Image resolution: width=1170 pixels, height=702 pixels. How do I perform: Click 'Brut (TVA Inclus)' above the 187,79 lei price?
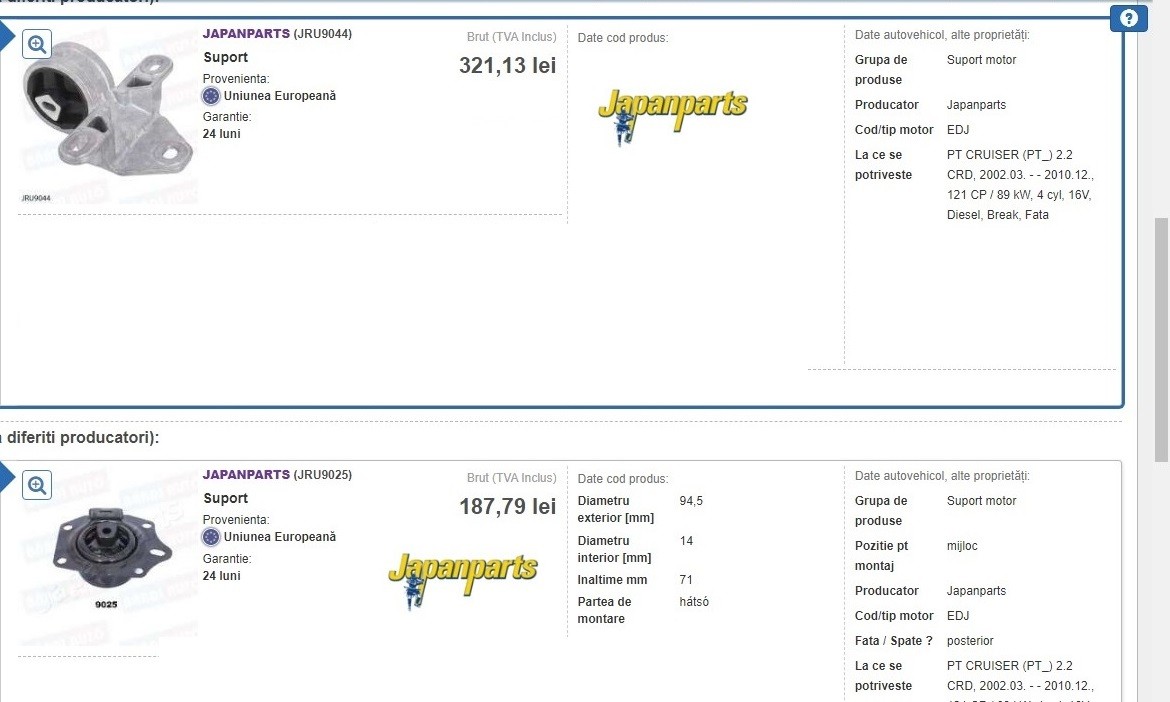tap(512, 477)
